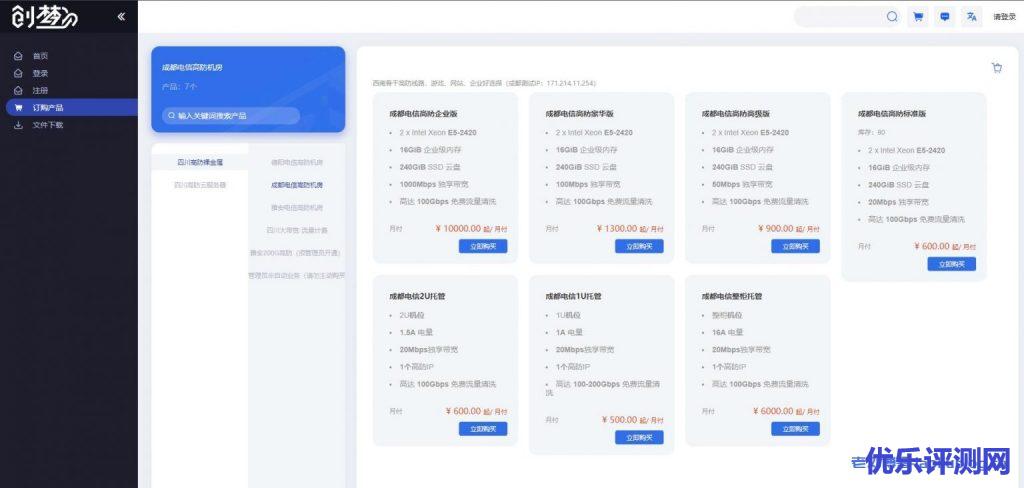Buy 成都电信2U托管 with 立即购买
This screenshot has height=488, width=1024.
(483, 429)
